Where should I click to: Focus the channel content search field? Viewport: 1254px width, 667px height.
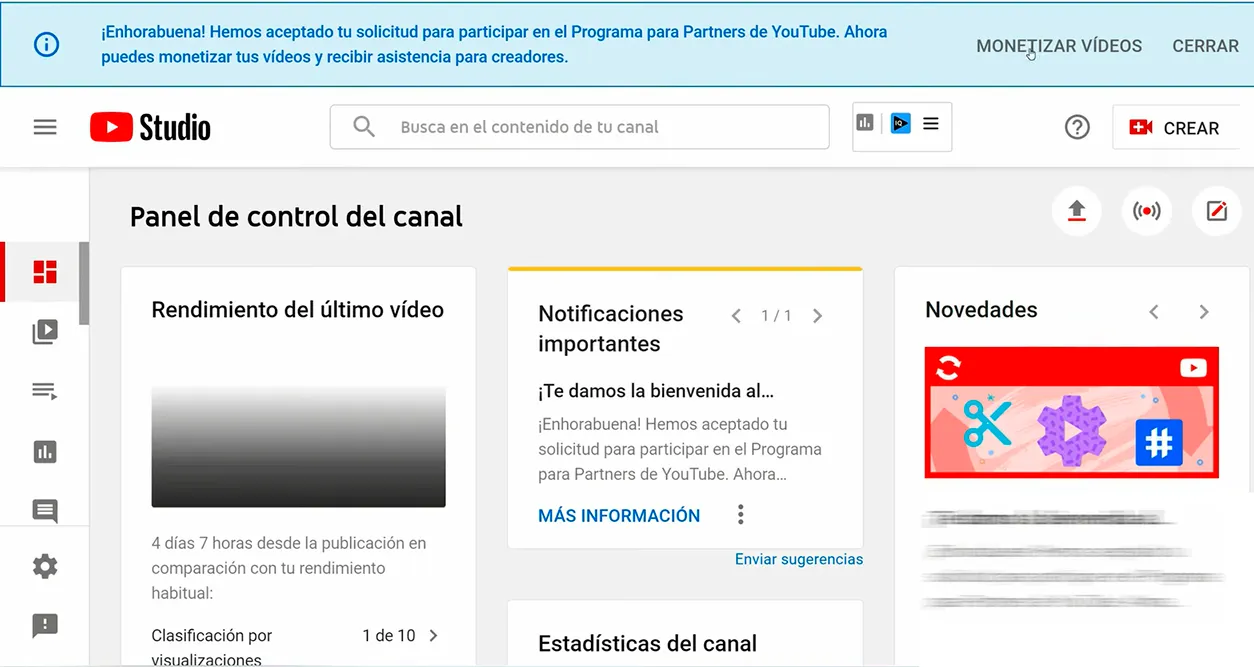click(580, 127)
